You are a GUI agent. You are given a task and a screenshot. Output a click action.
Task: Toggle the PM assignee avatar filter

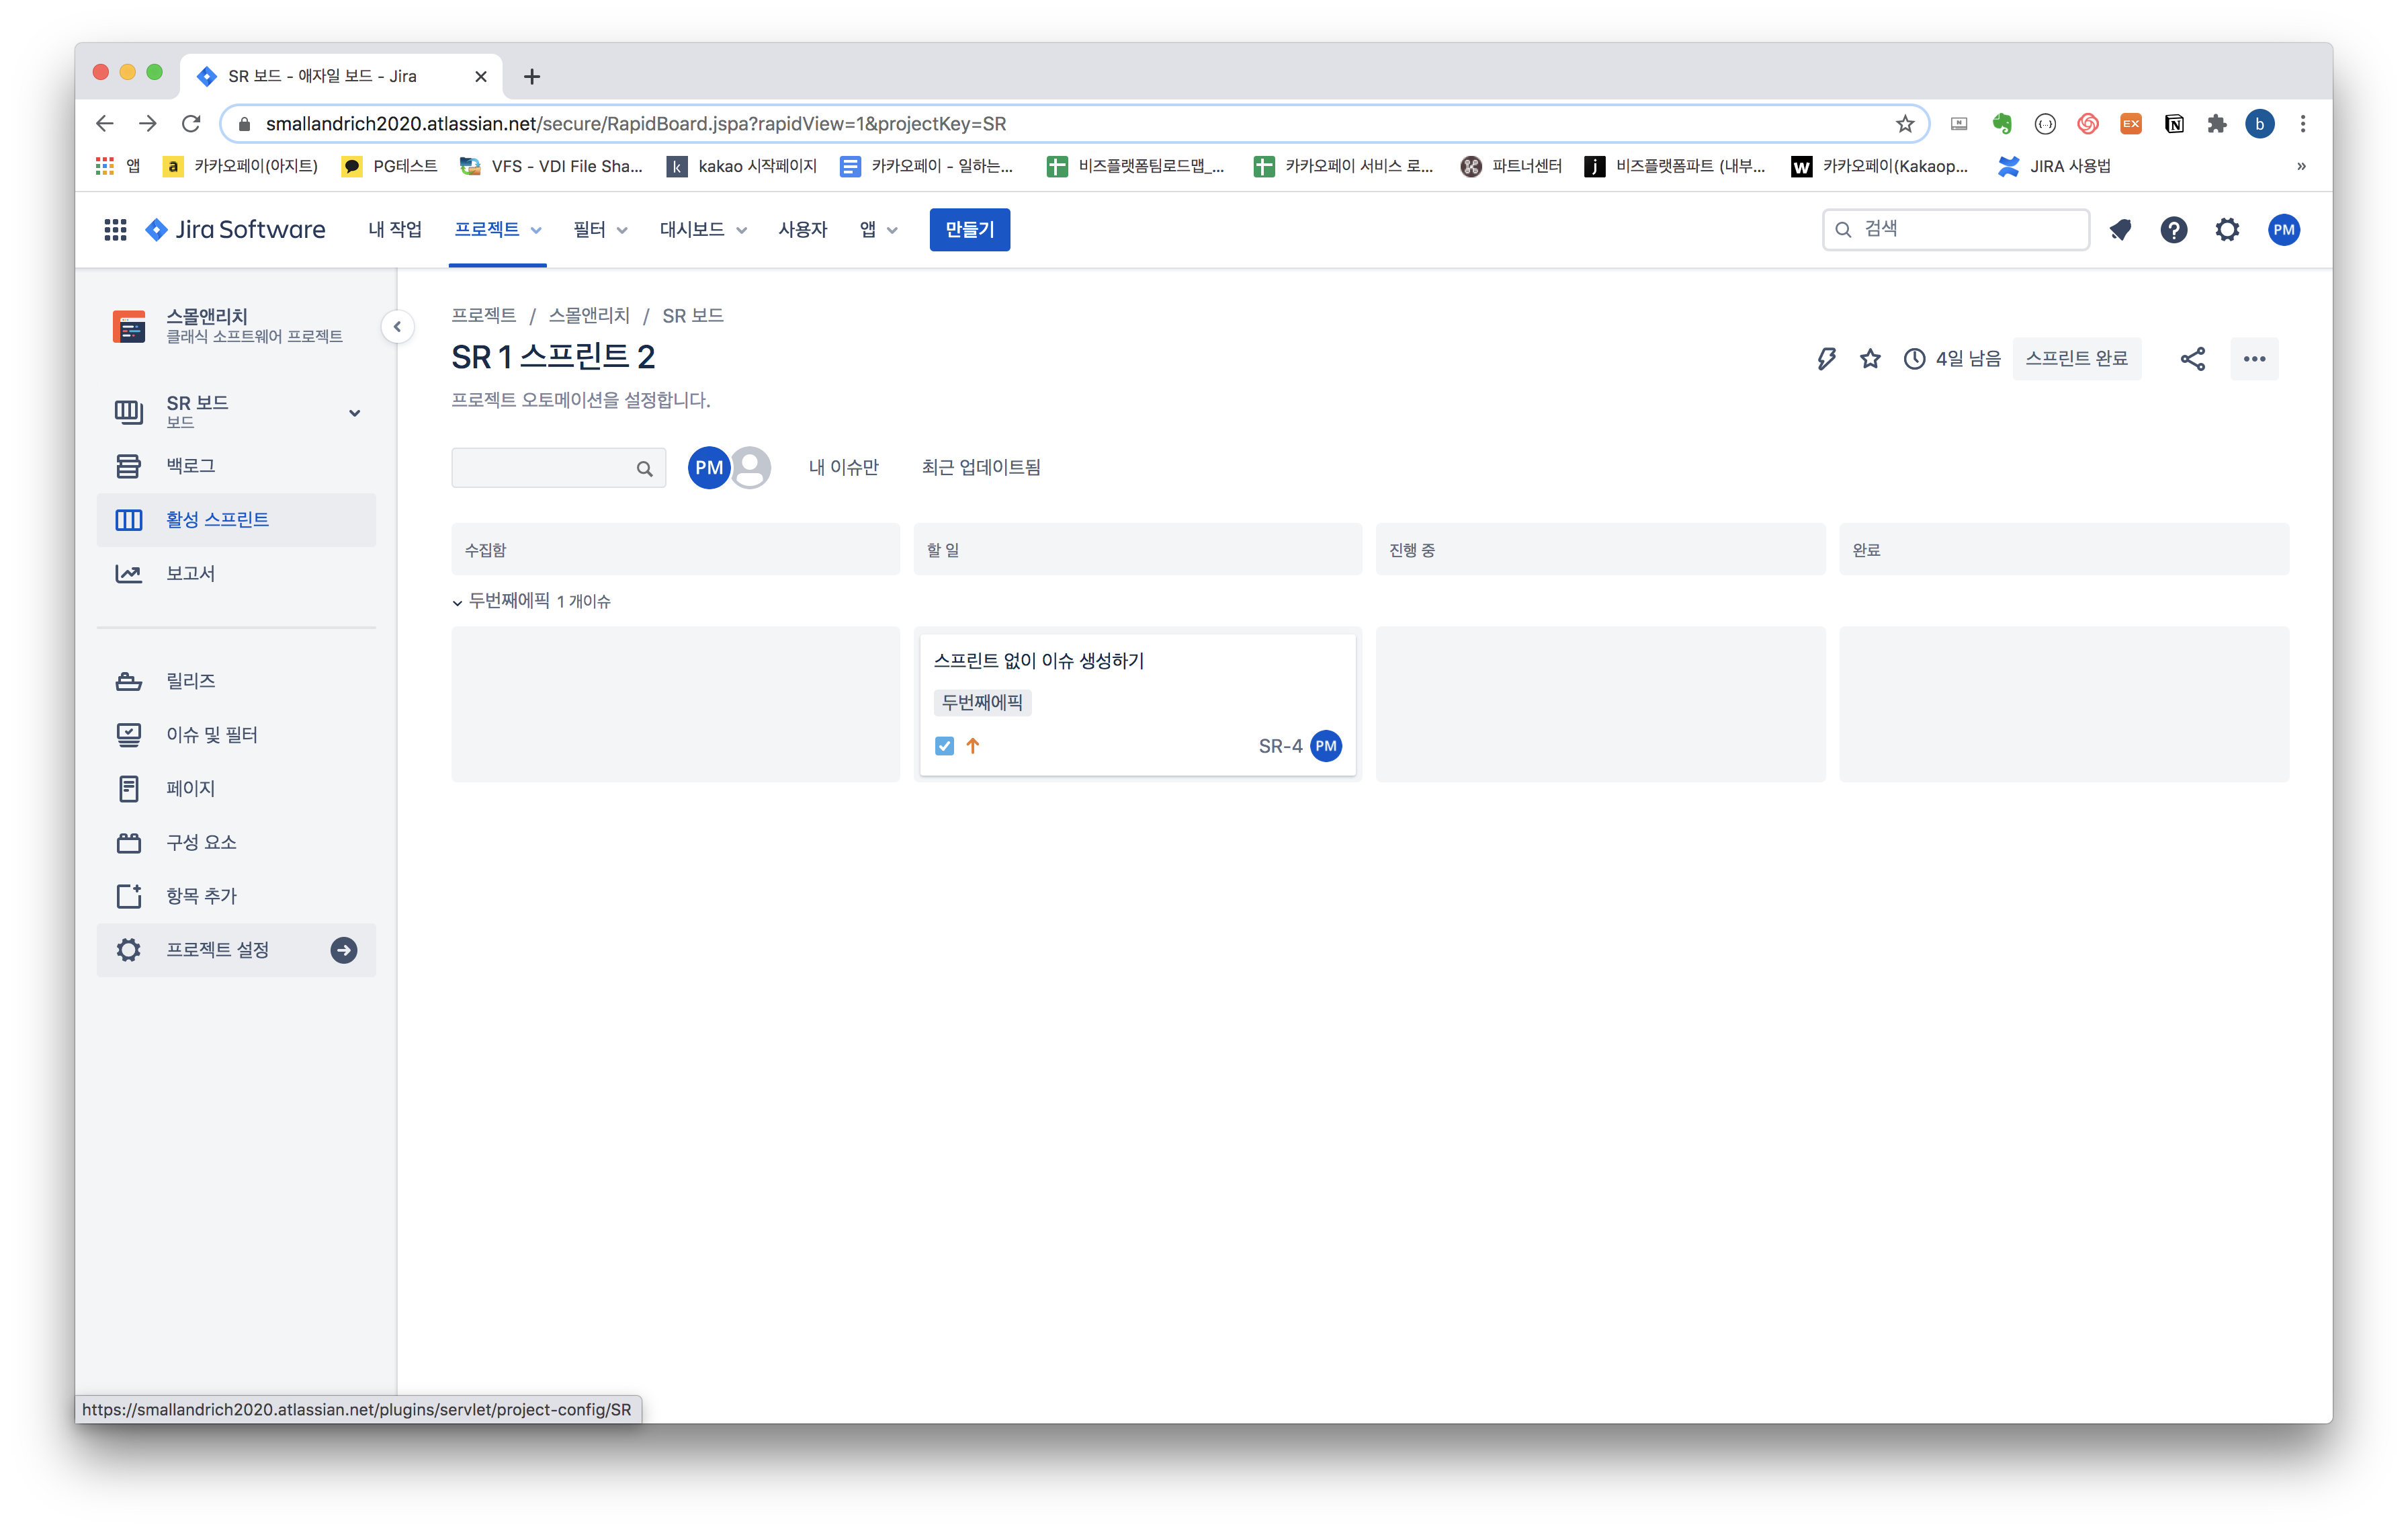708,468
